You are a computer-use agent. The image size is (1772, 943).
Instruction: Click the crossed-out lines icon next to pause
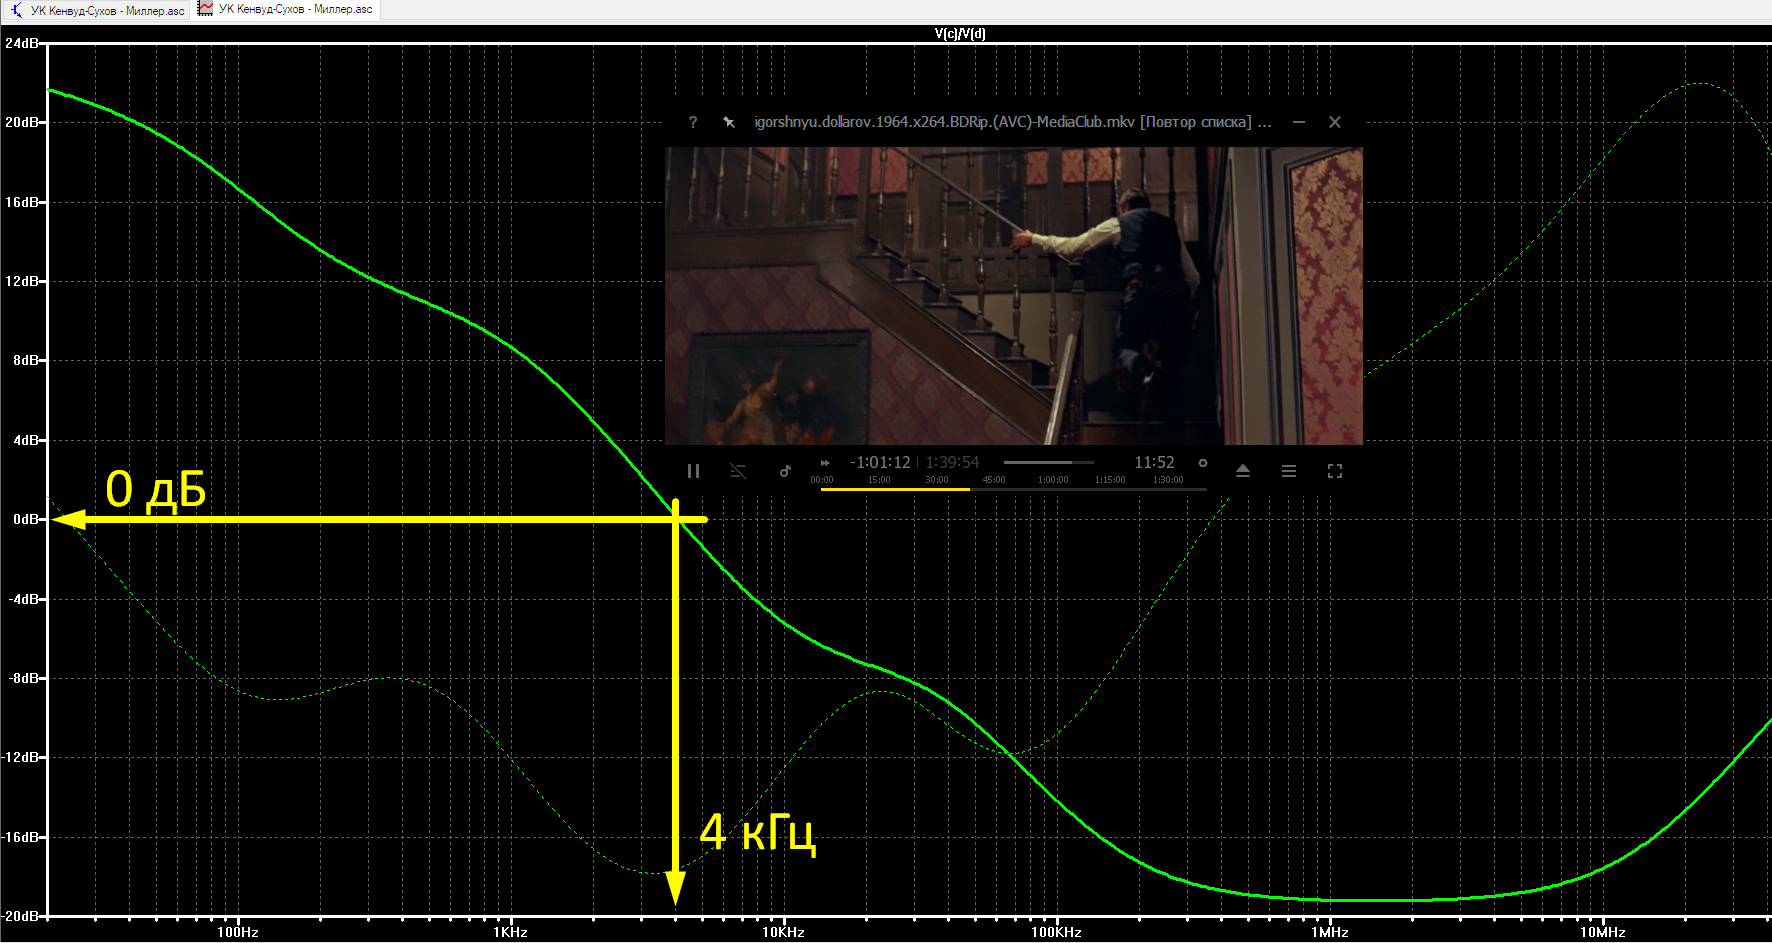pyautogui.click(x=738, y=471)
